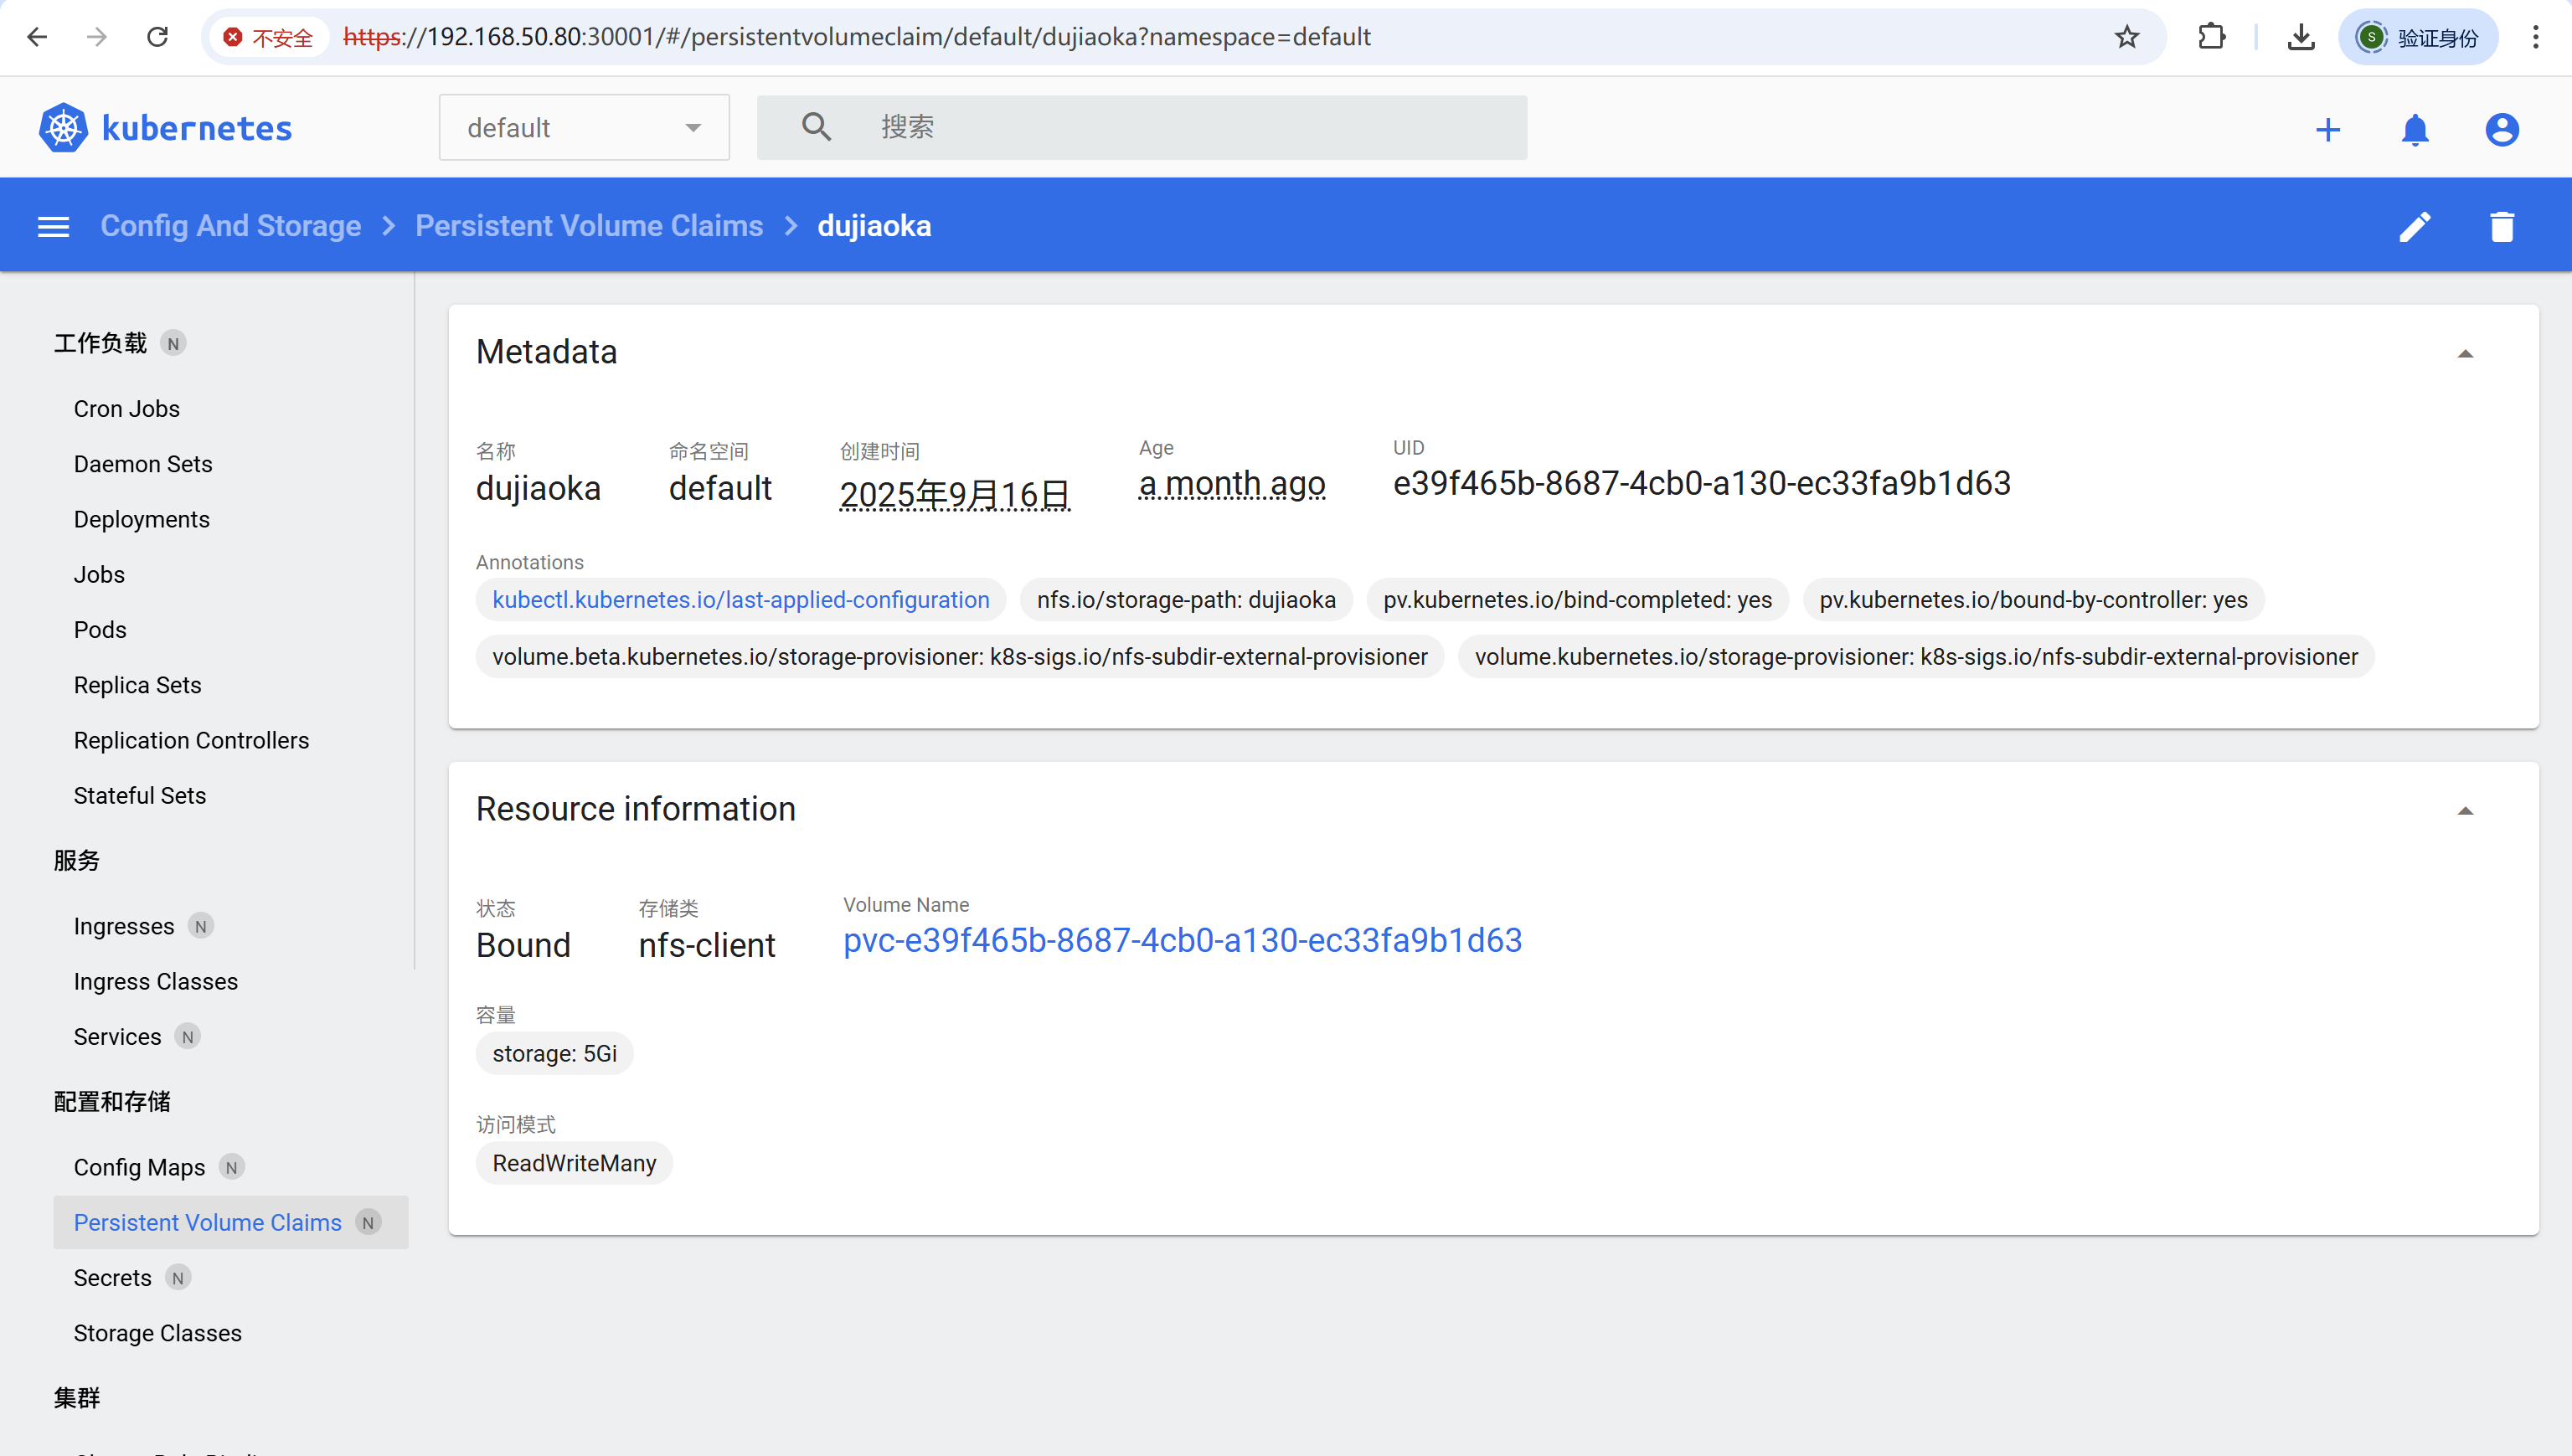The height and width of the screenshot is (1456, 2572).
Task: Click the plus create resource icon
Action: pos(2327,130)
